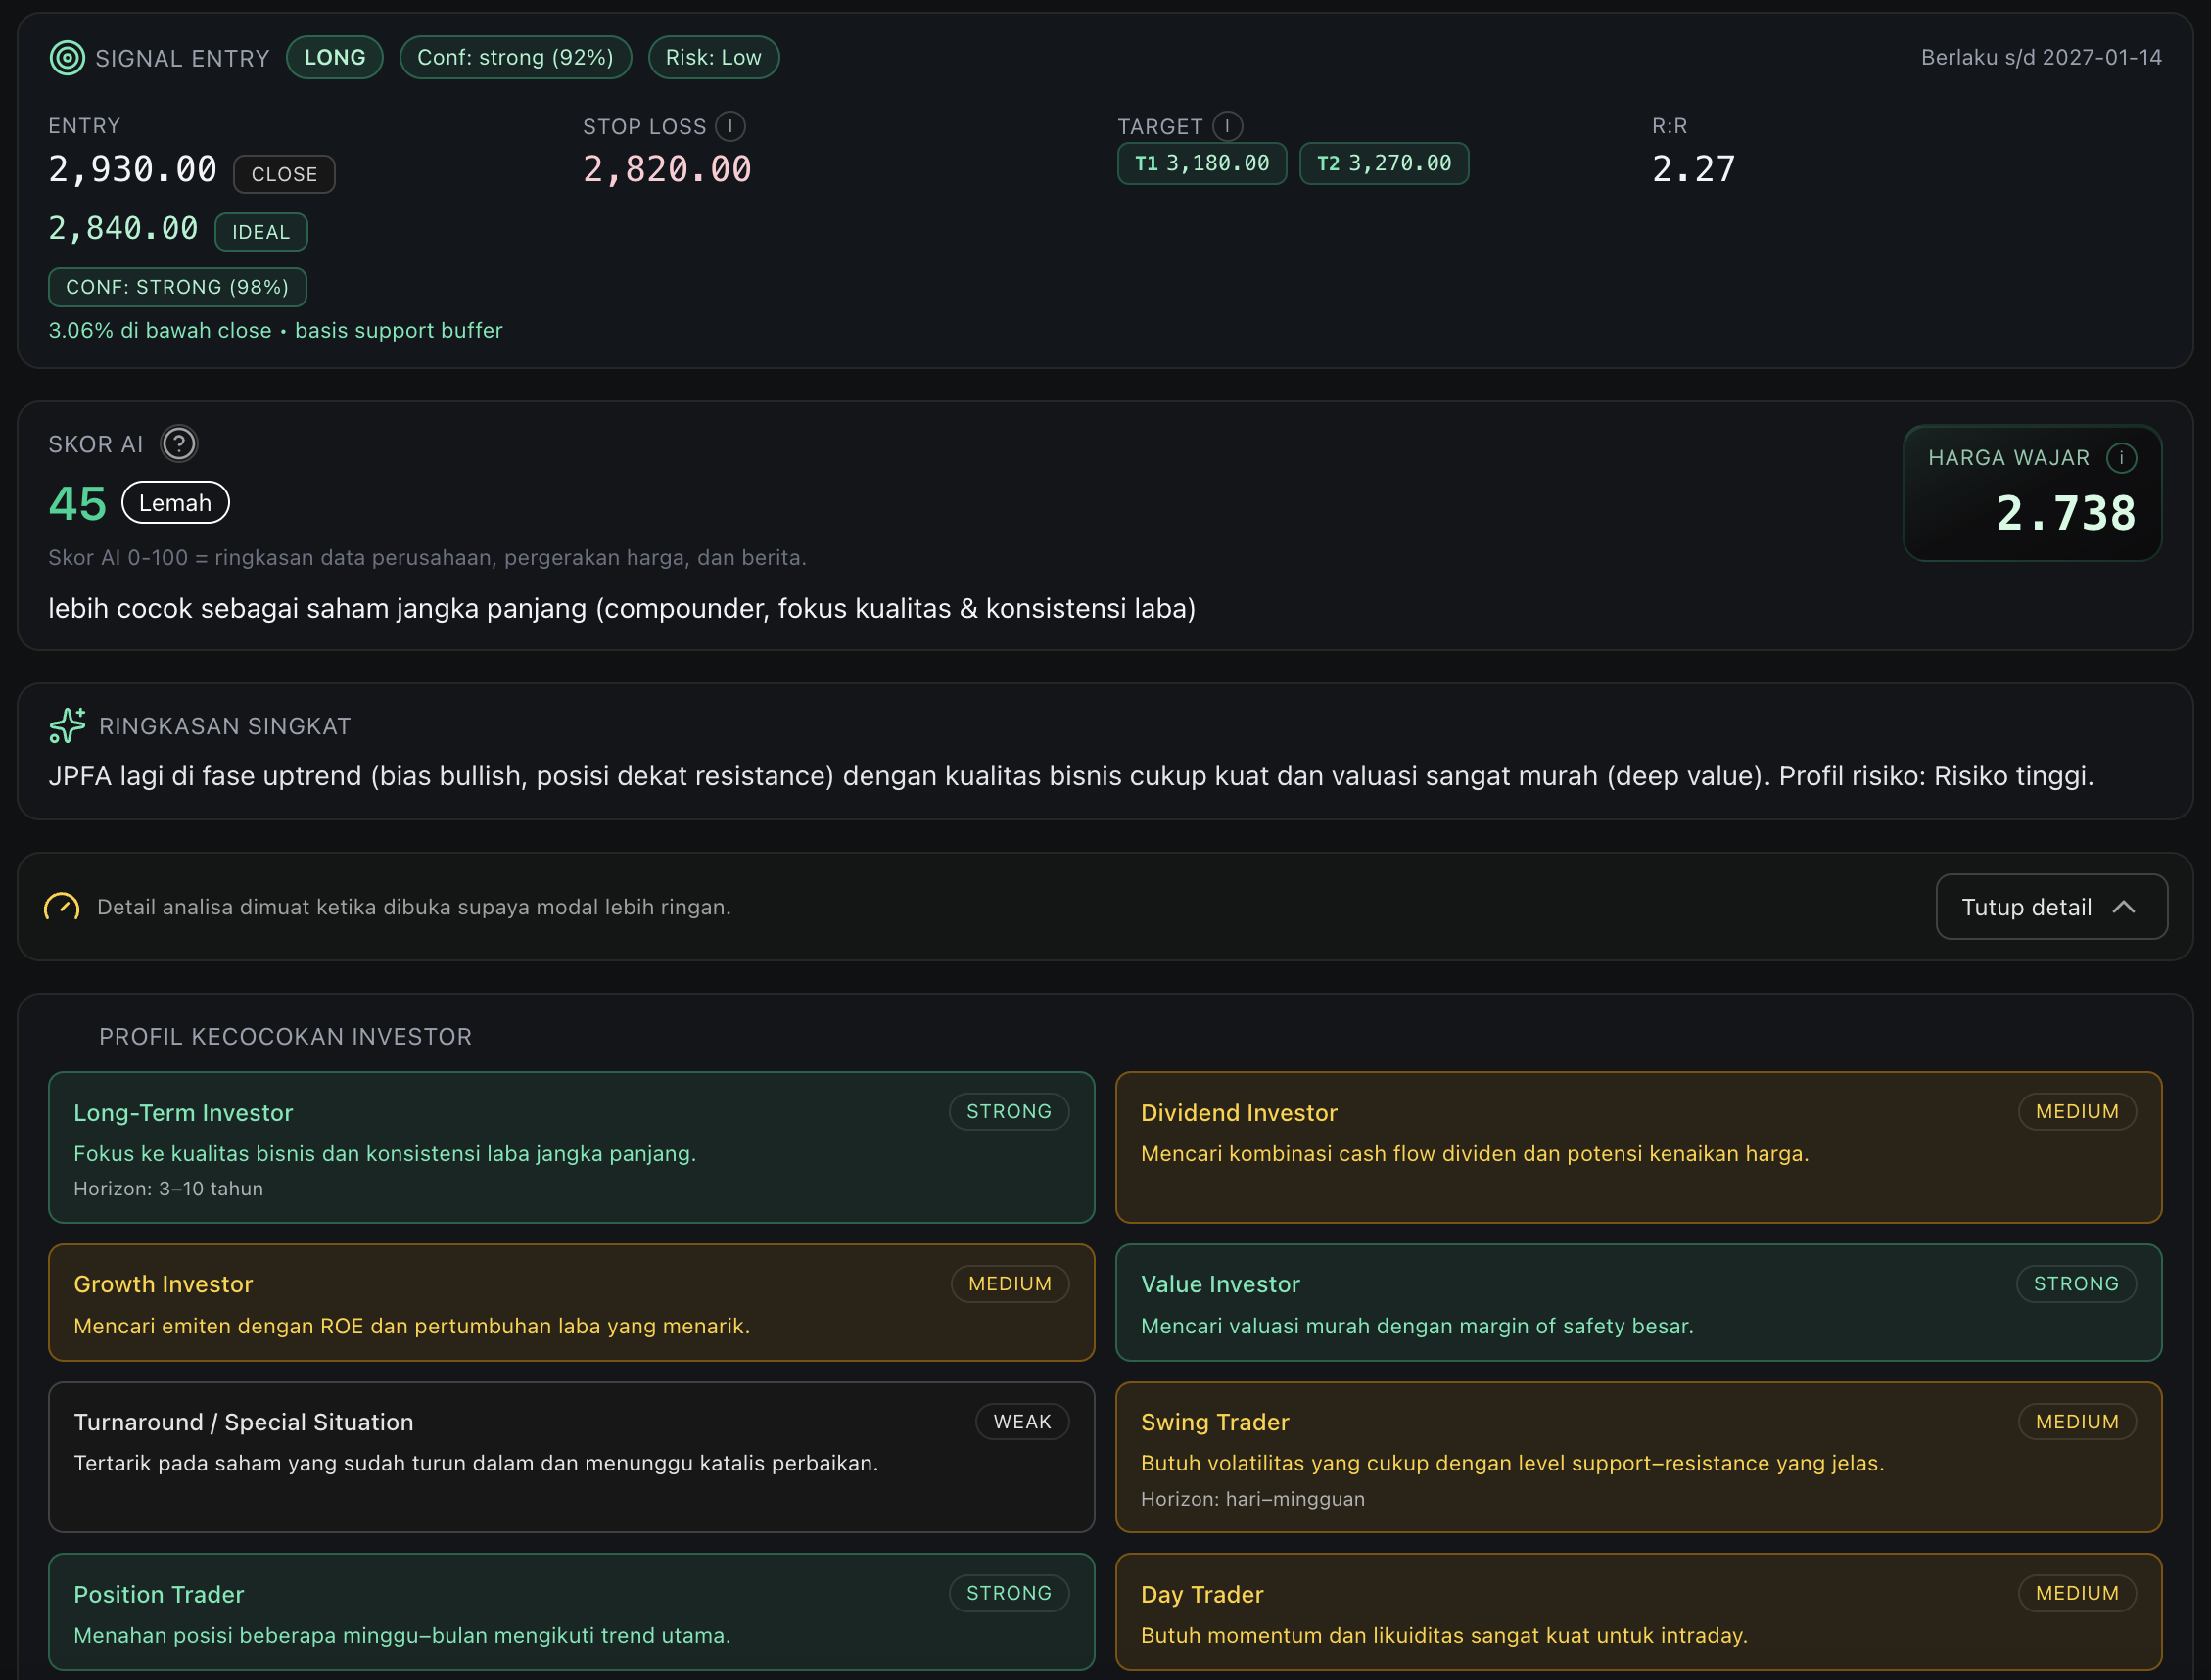Click the Stop Loss info icon
2211x1680 pixels.
731,126
